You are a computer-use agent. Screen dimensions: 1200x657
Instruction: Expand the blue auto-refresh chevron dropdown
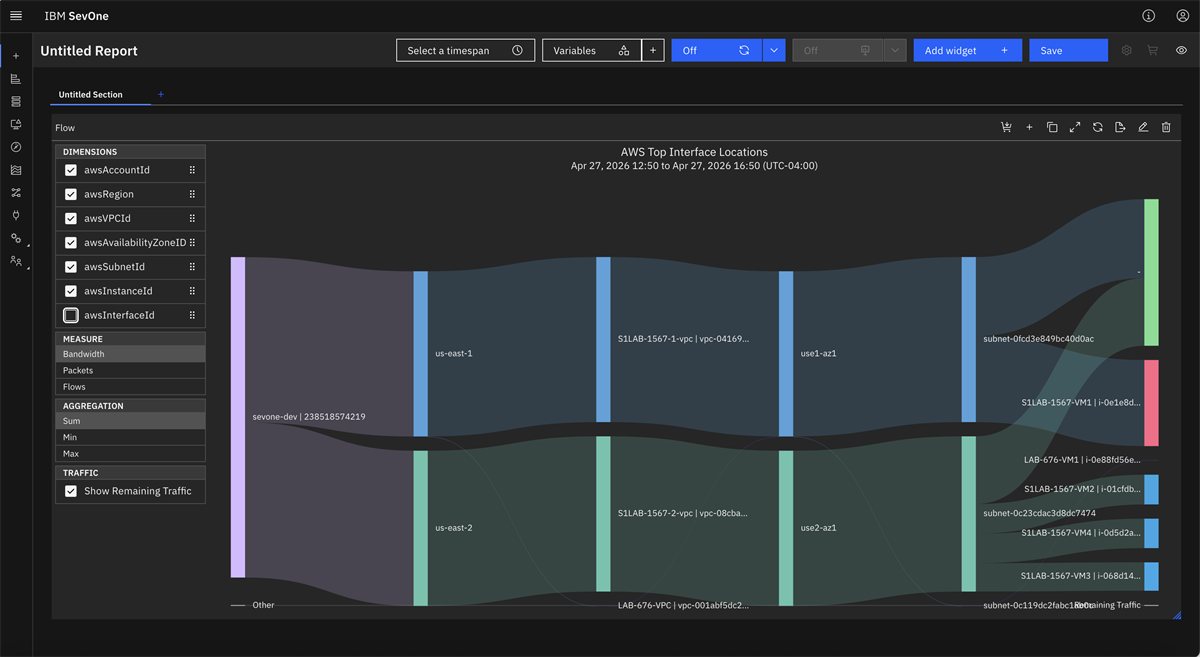[774, 50]
